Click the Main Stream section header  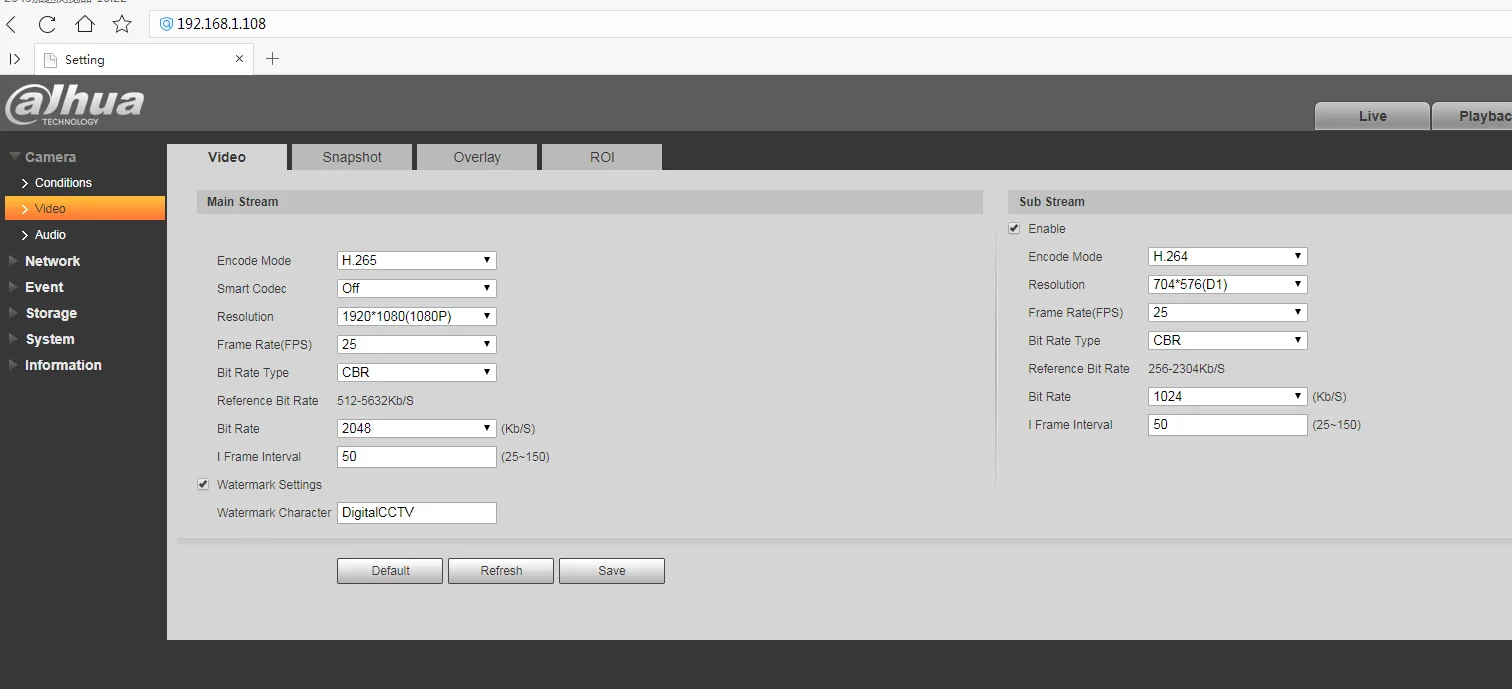coord(590,202)
